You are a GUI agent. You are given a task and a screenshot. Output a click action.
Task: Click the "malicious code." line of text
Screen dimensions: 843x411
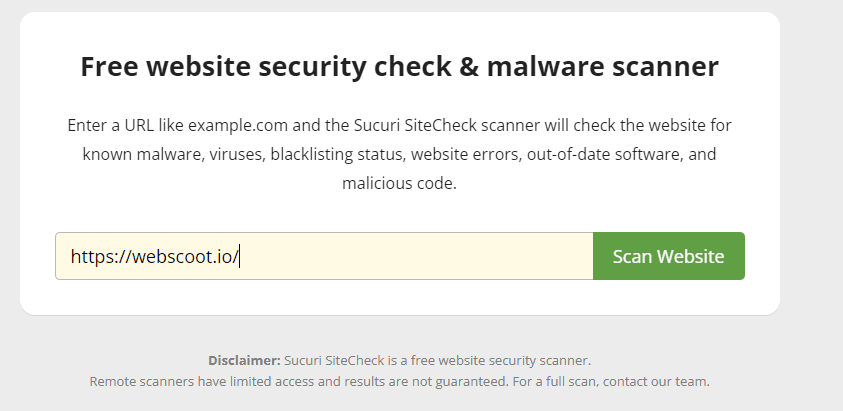[399, 184]
